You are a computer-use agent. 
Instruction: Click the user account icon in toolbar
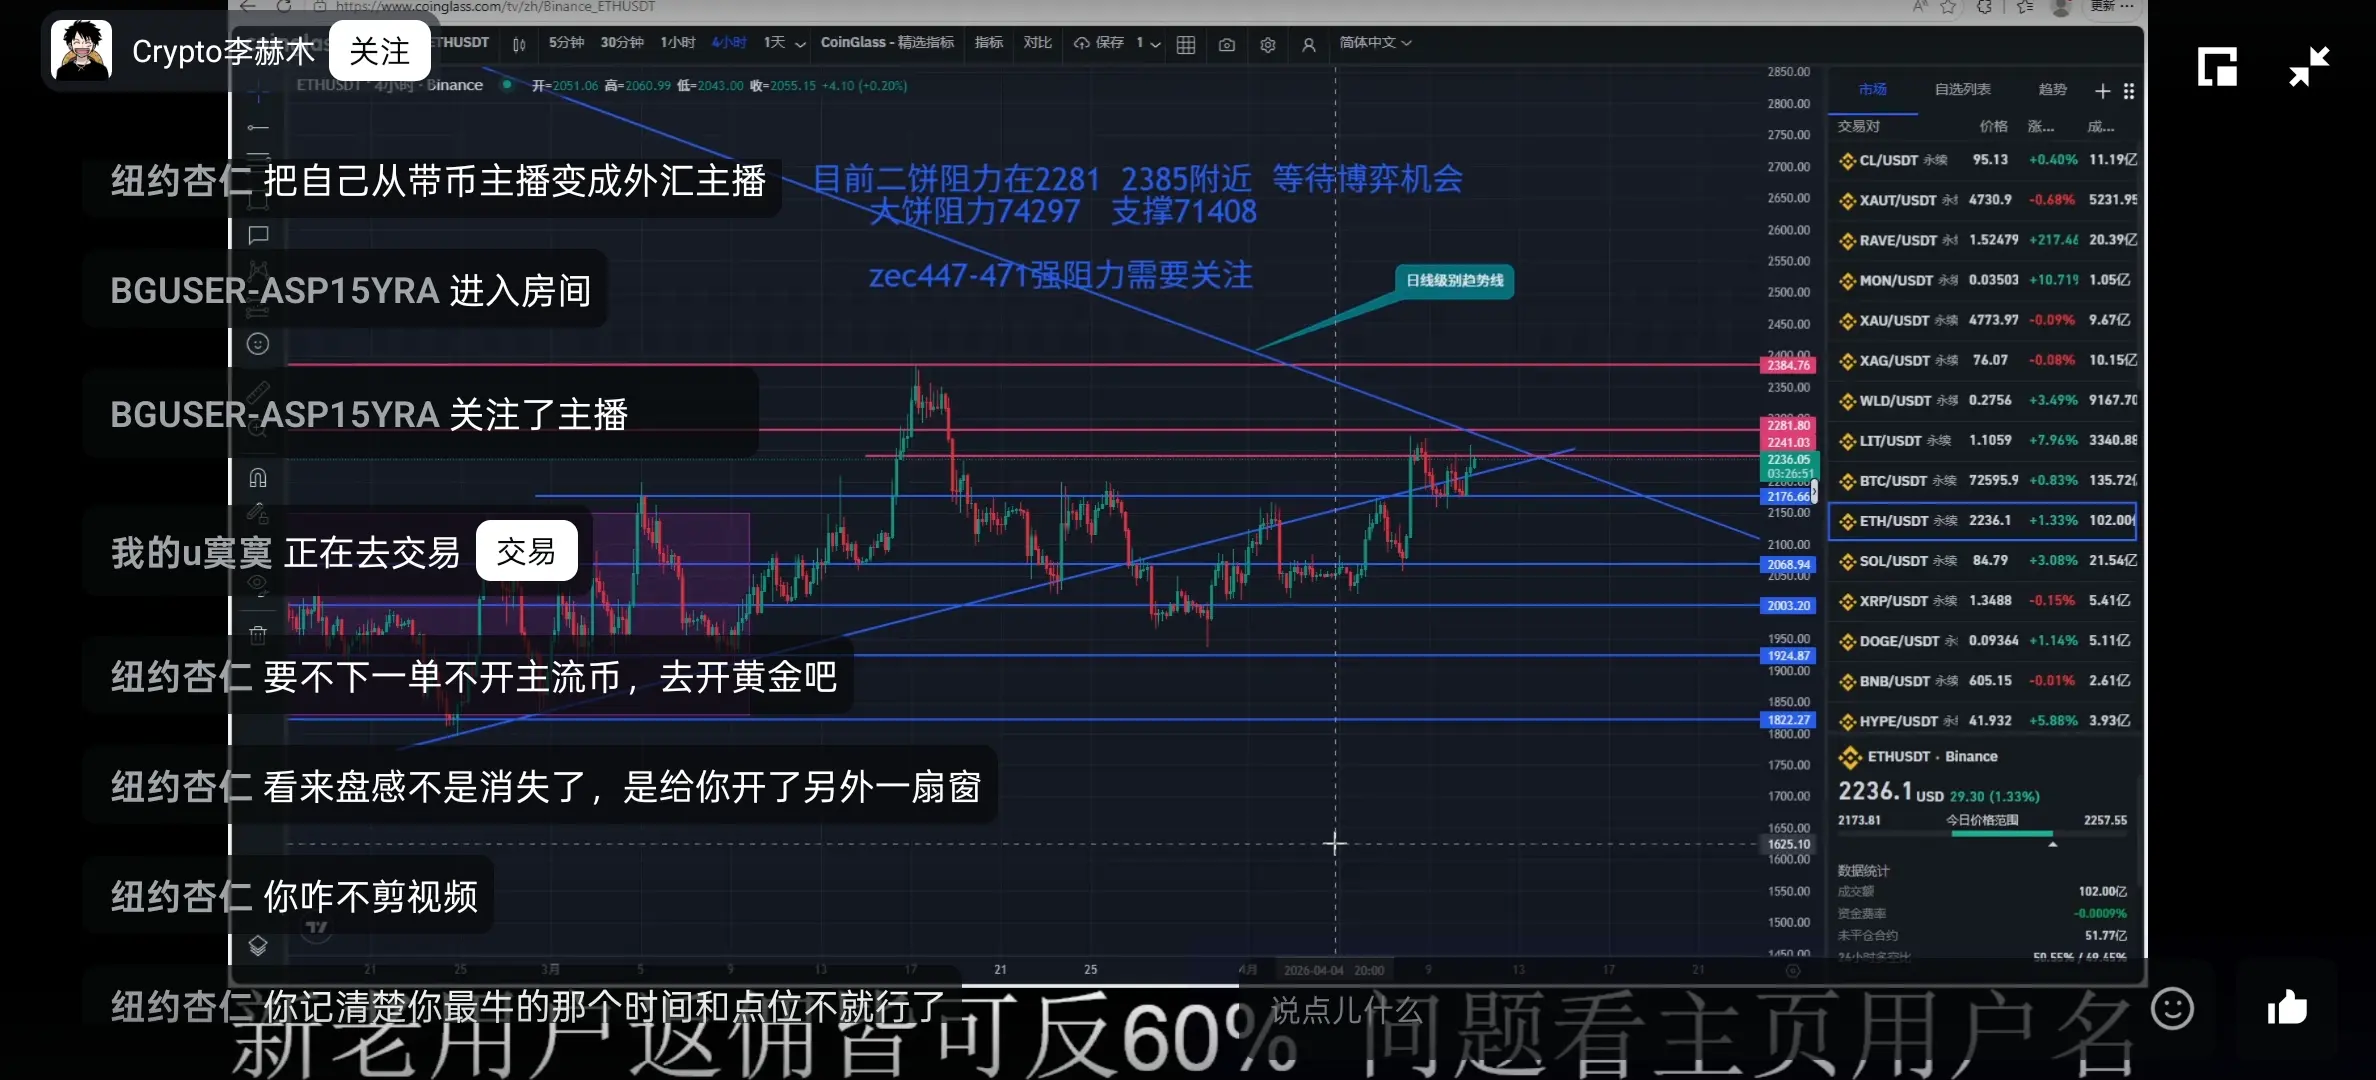[1308, 44]
